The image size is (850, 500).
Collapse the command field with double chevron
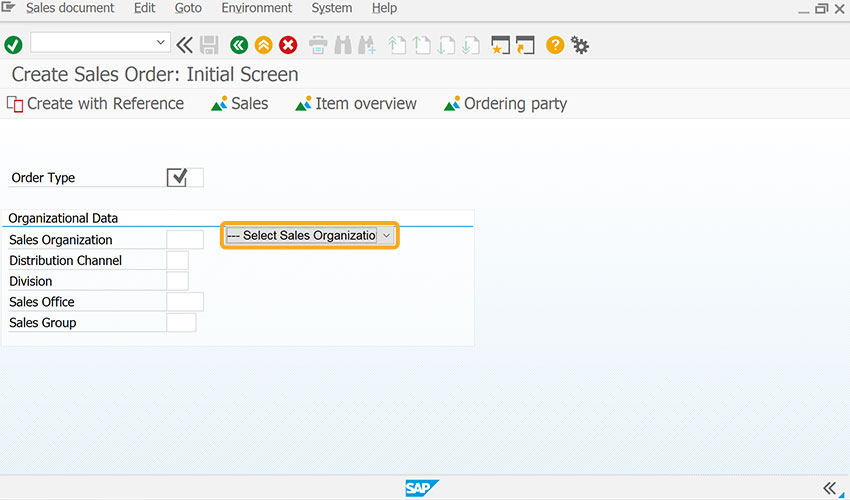tap(184, 45)
